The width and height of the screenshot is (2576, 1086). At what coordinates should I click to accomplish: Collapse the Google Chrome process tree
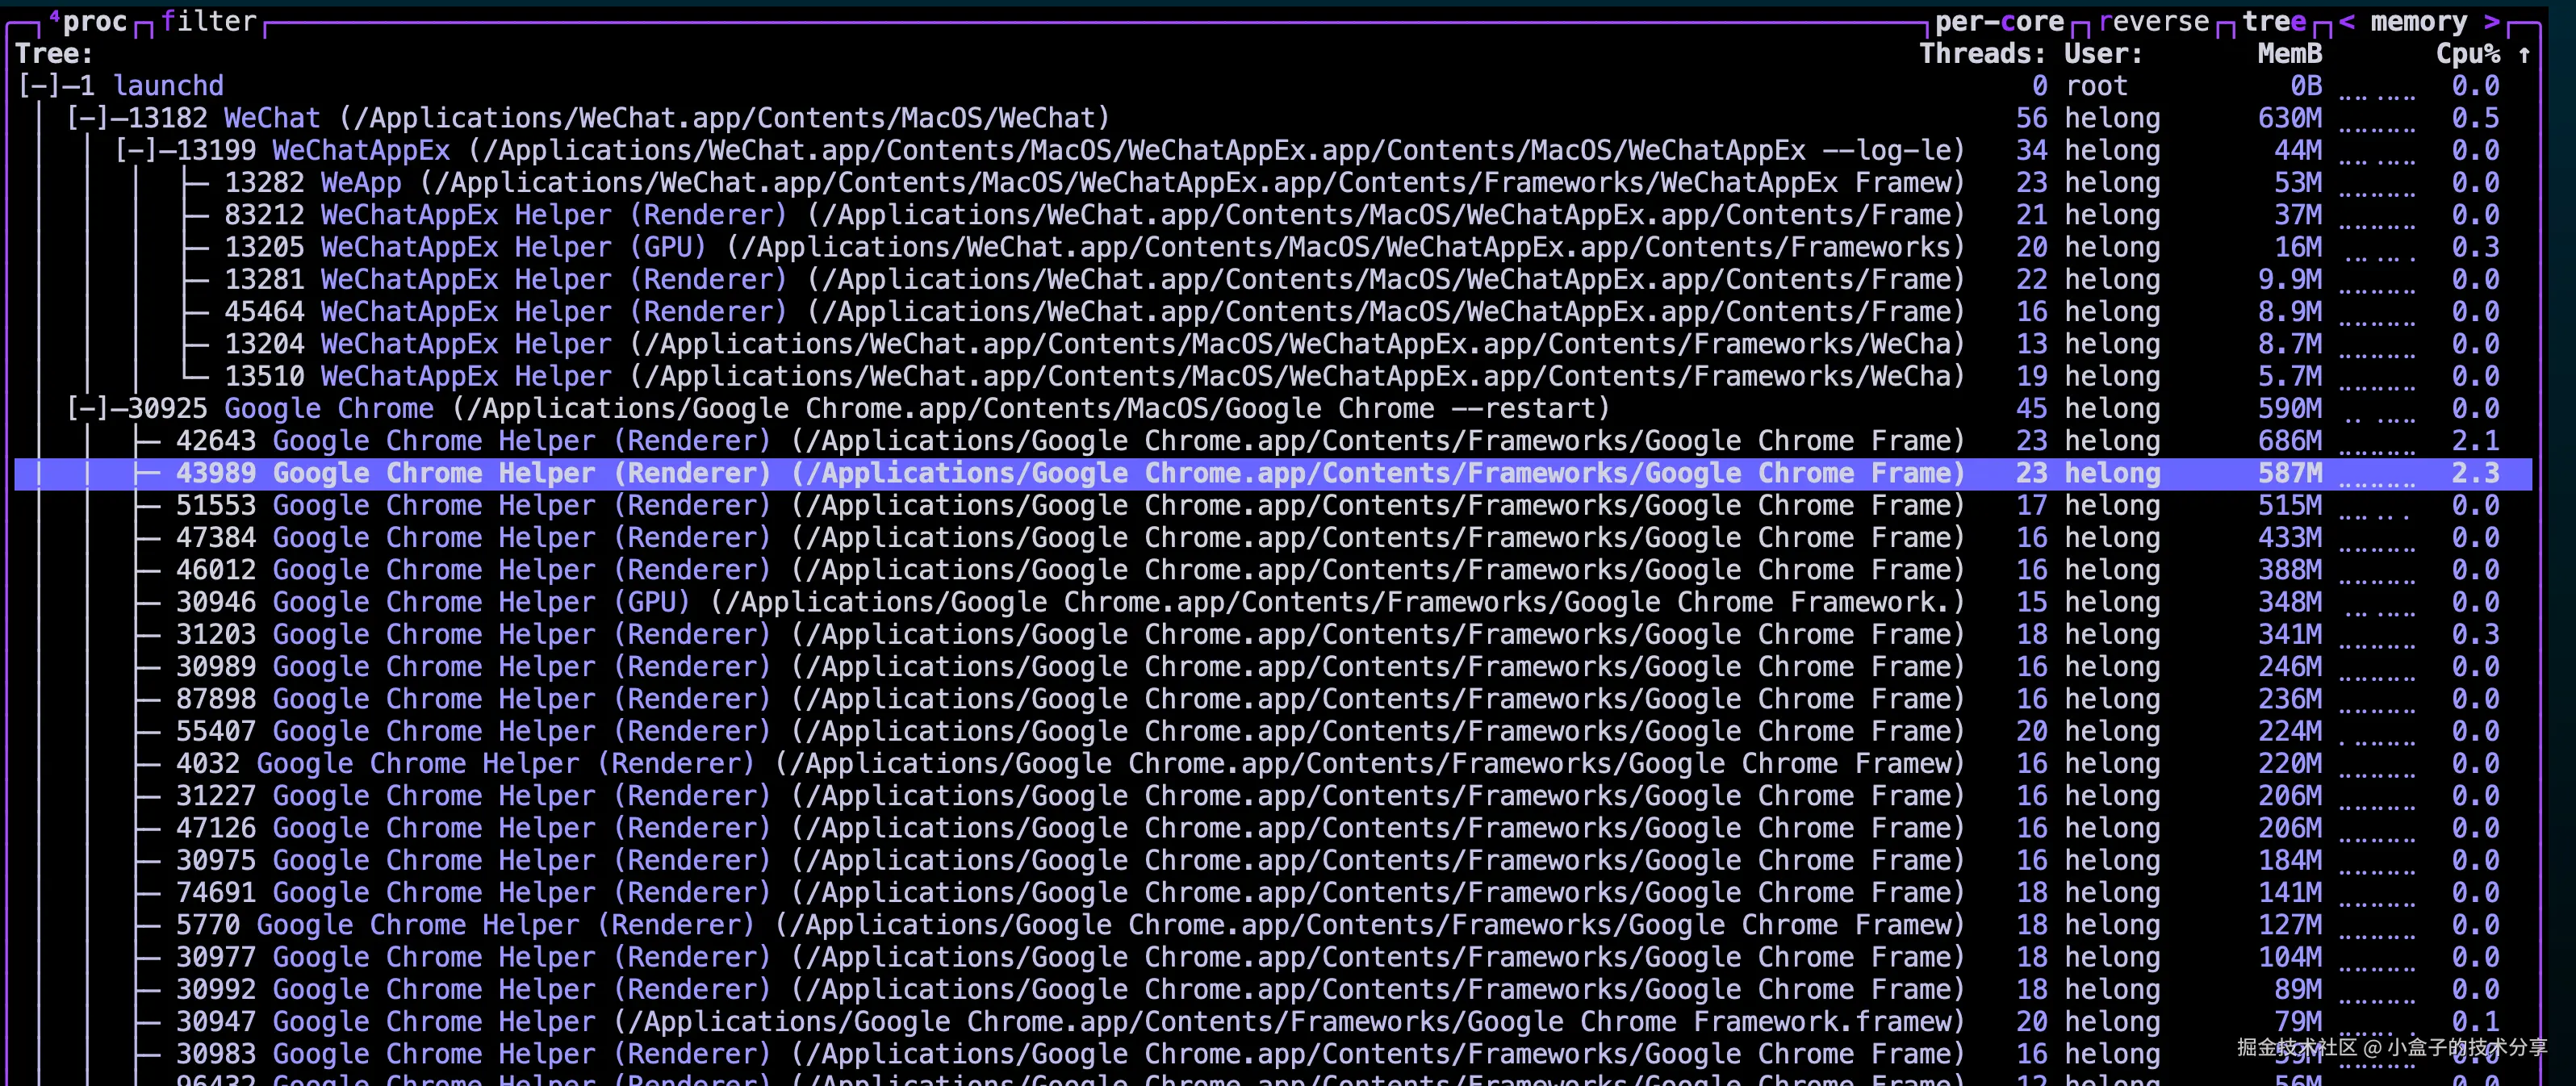(87, 408)
